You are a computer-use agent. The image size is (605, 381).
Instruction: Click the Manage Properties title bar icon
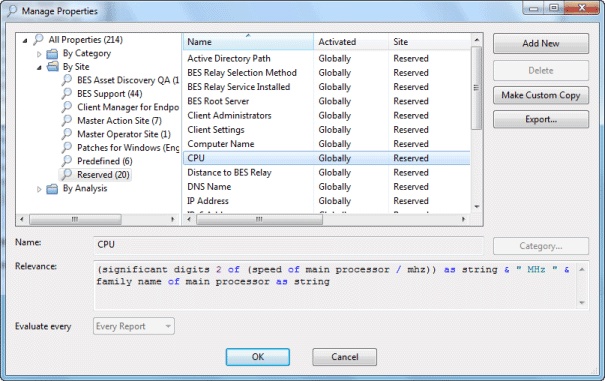12,11
